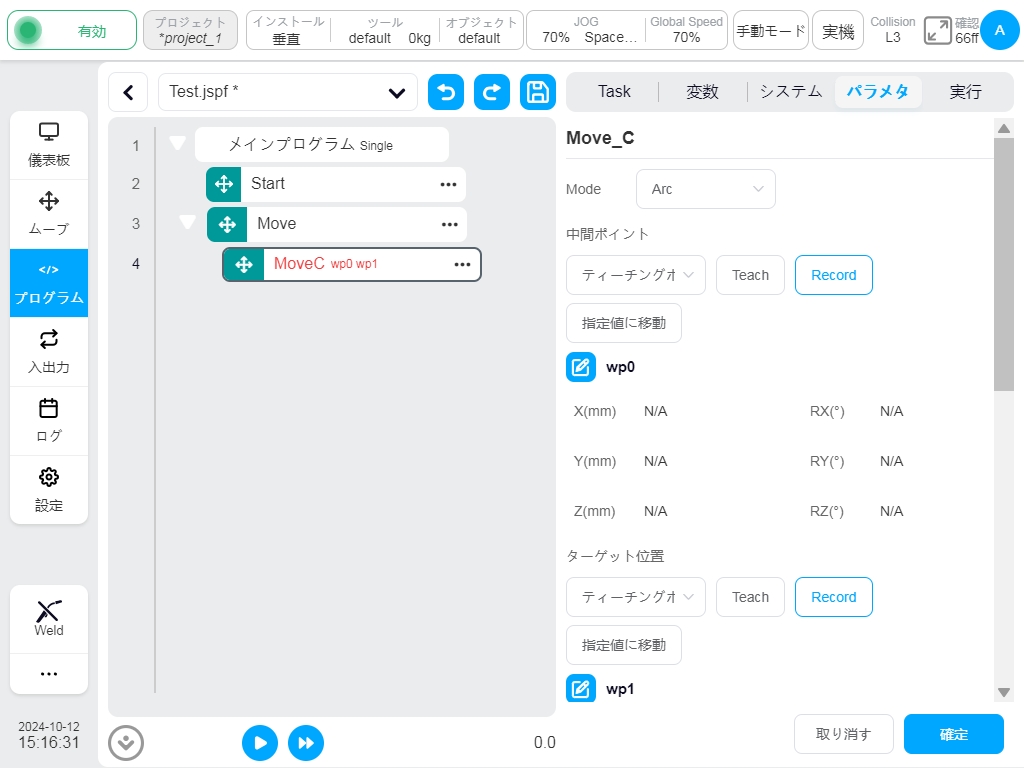Edit waypoint wp1 icon
Image resolution: width=1024 pixels, height=768 pixels.
tap(581, 689)
